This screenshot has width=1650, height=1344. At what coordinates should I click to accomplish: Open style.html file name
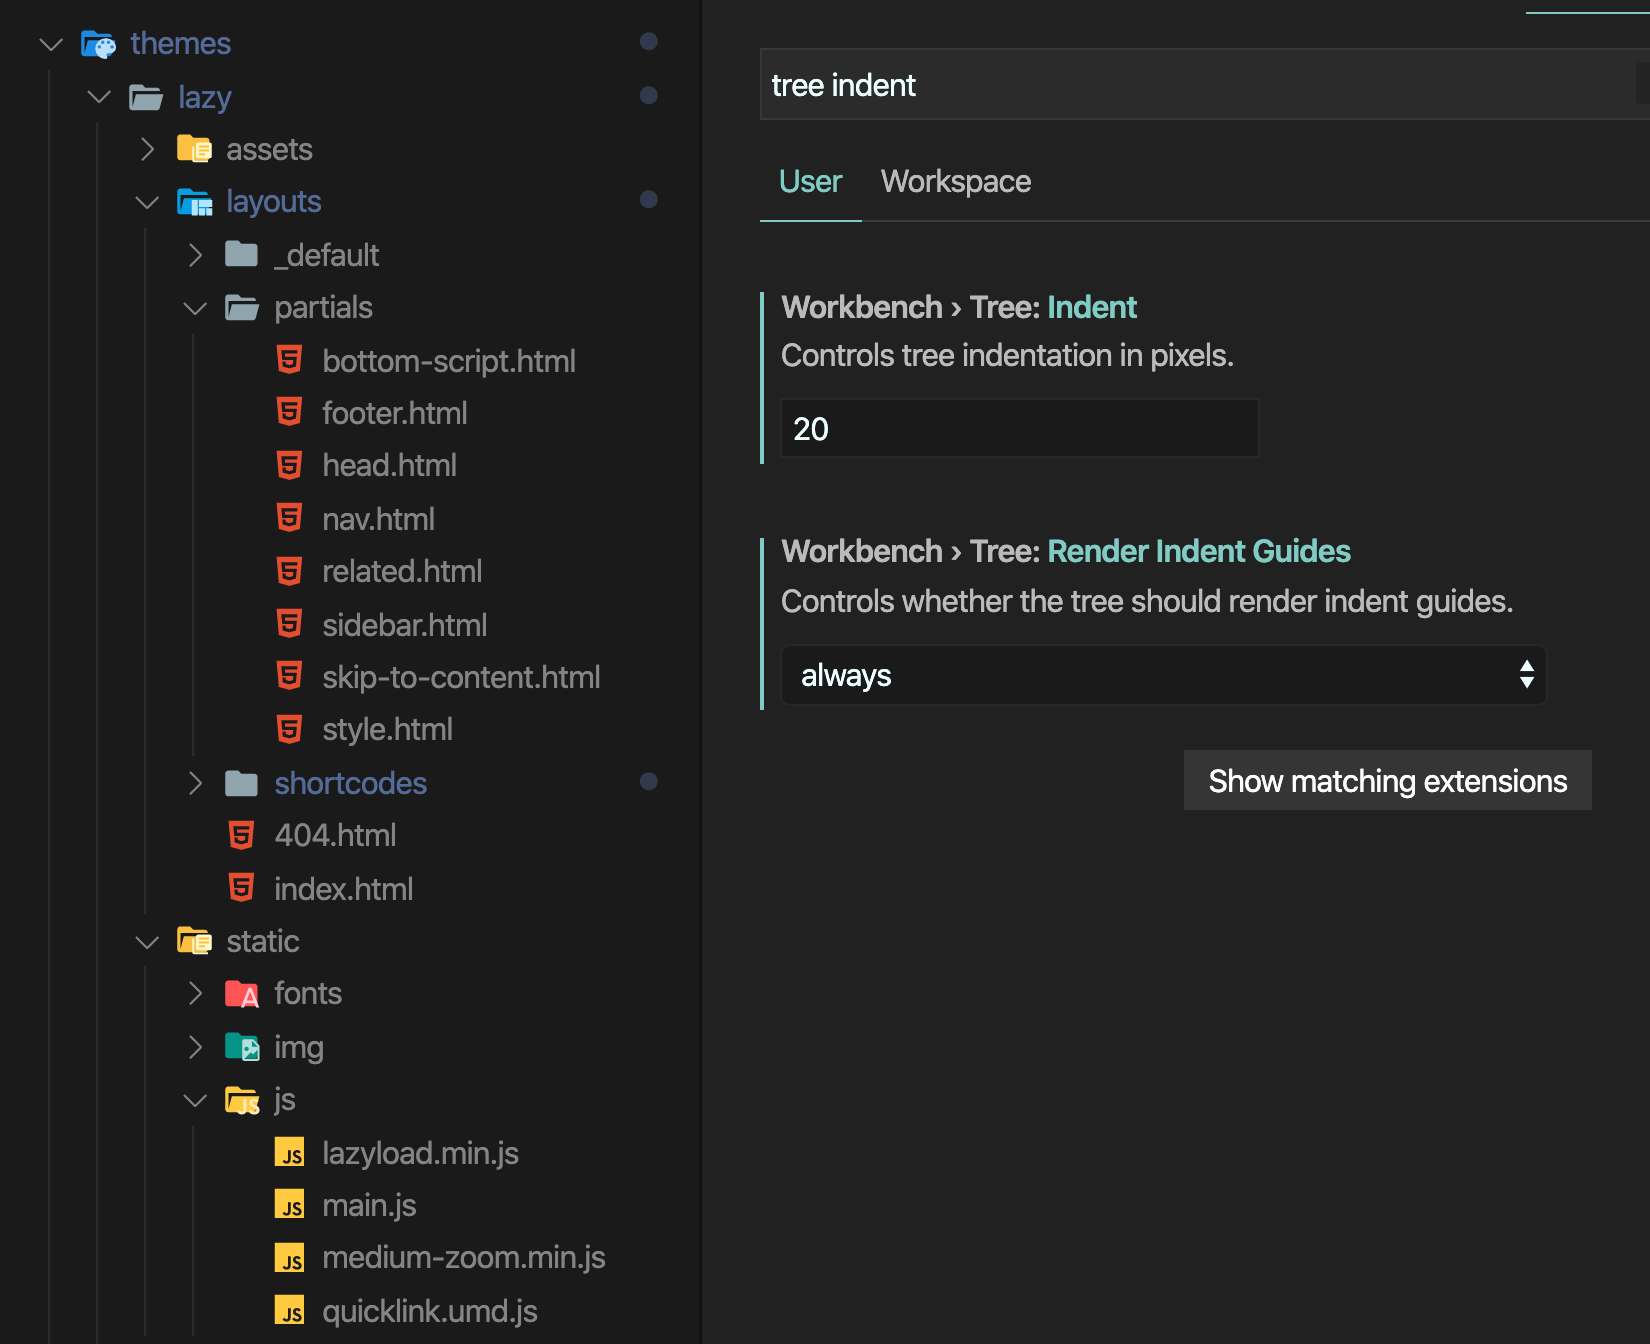click(x=388, y=729)
